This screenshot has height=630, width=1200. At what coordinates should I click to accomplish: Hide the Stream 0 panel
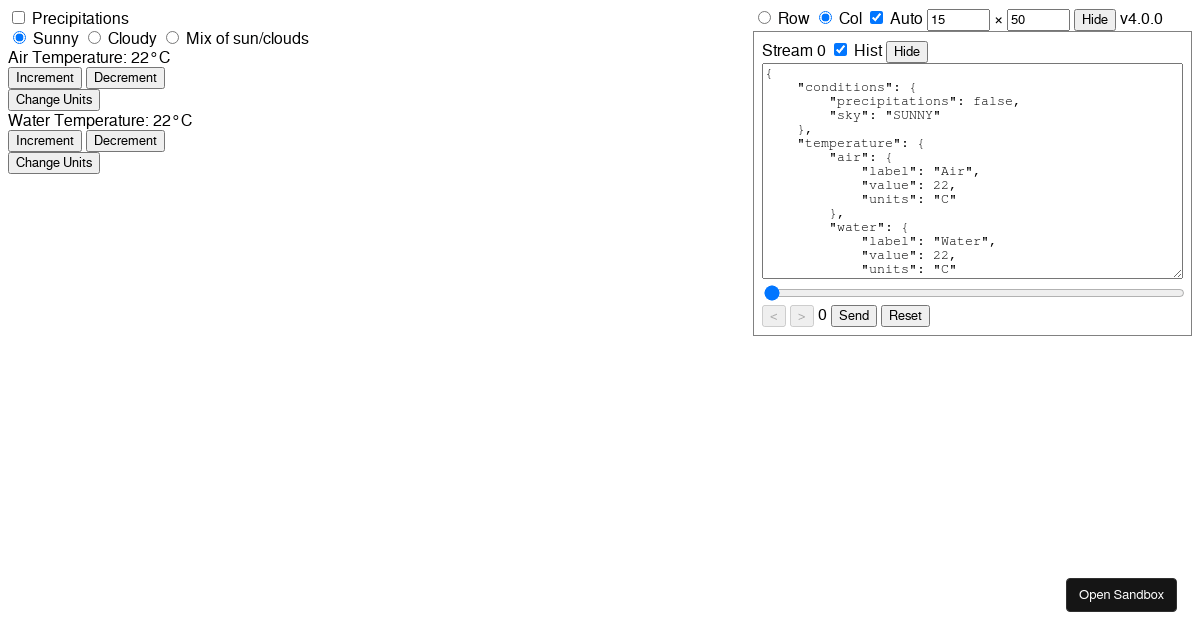(906, 51)
